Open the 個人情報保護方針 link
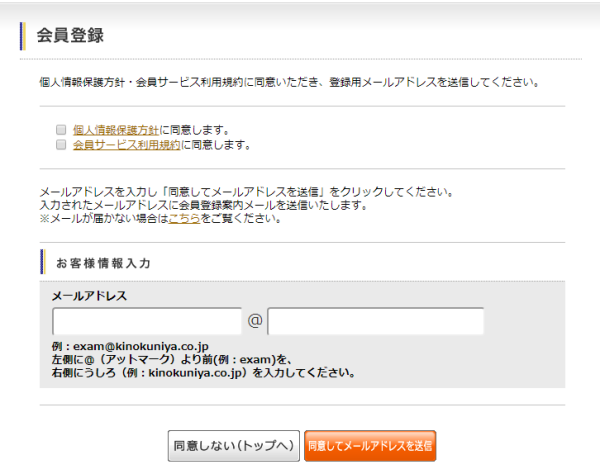The width and height of the screenshot is (600, 469). point(116,130)
